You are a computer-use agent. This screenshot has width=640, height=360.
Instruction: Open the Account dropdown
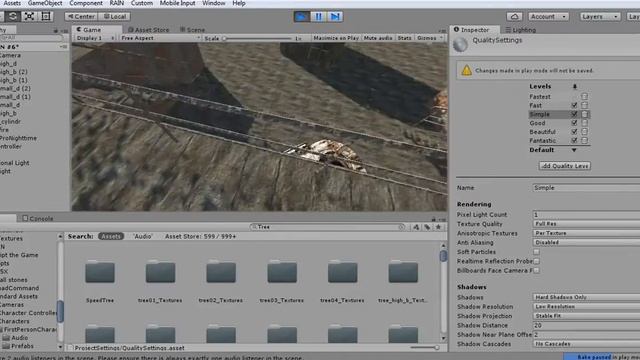[x=548, y=17]
